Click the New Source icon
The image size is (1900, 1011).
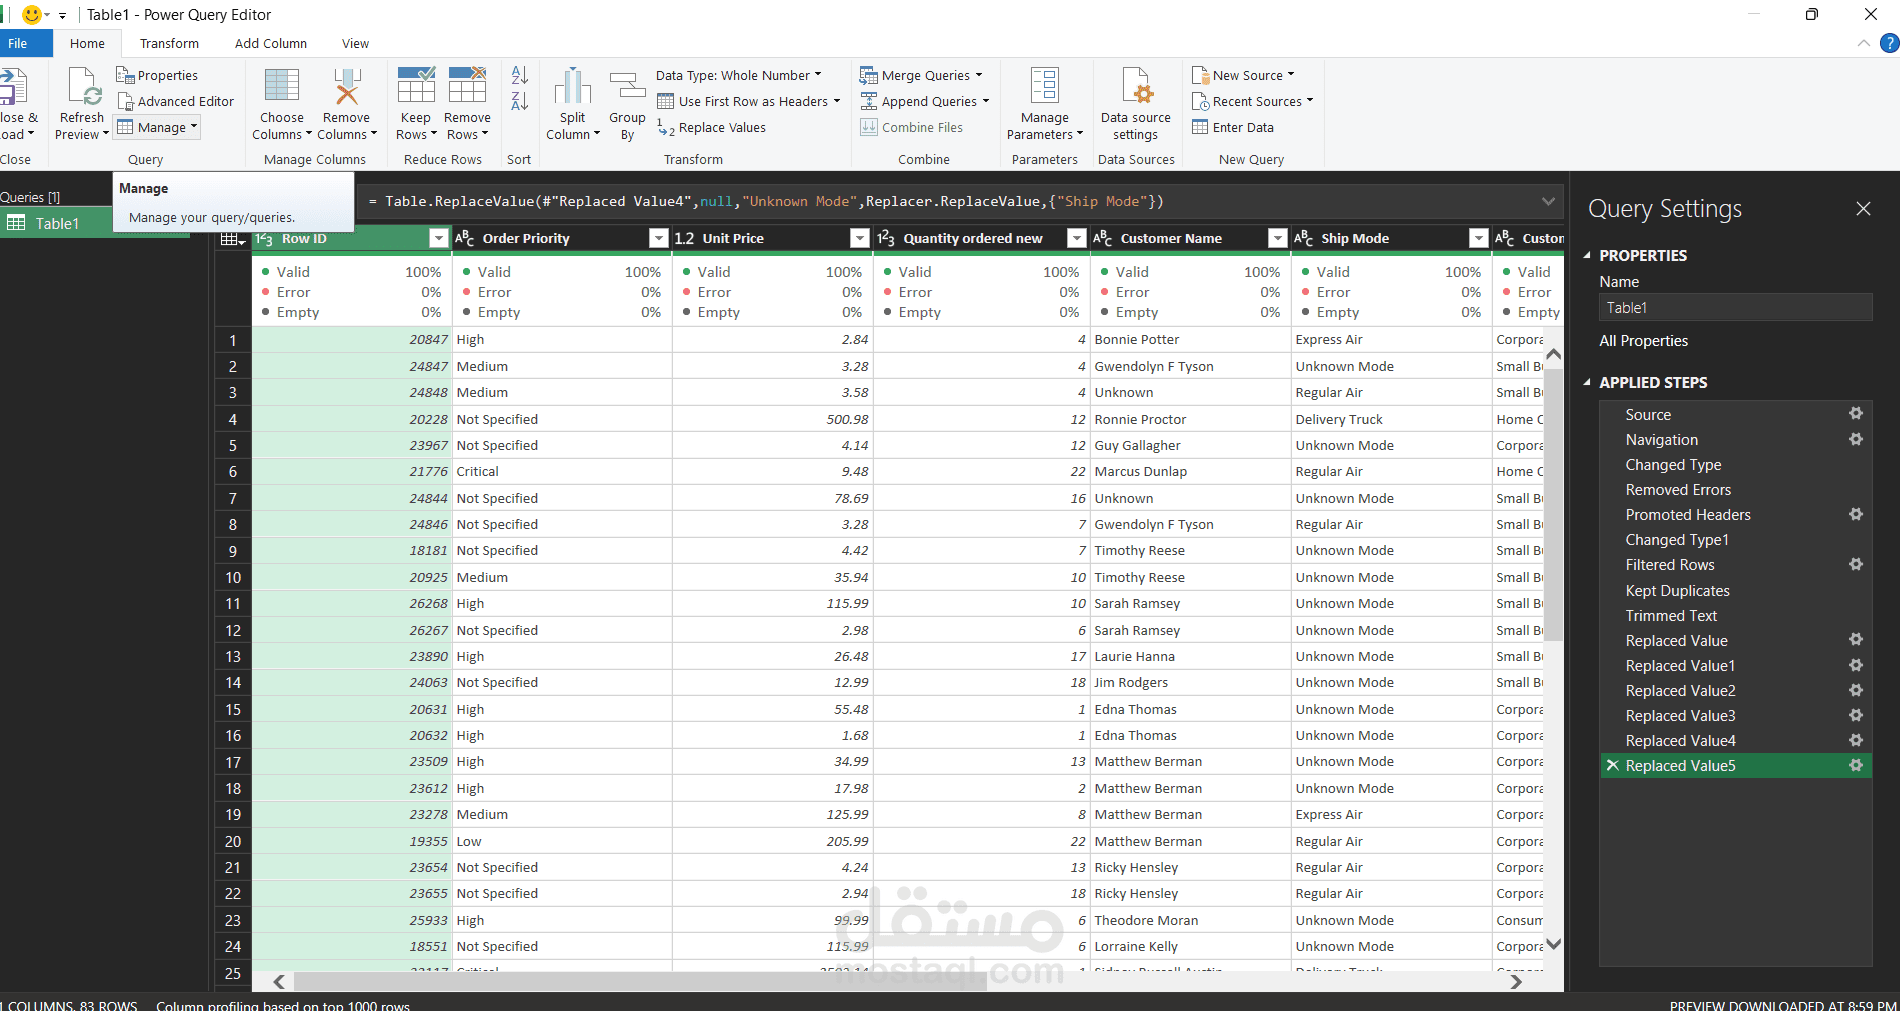(1200, 75)
